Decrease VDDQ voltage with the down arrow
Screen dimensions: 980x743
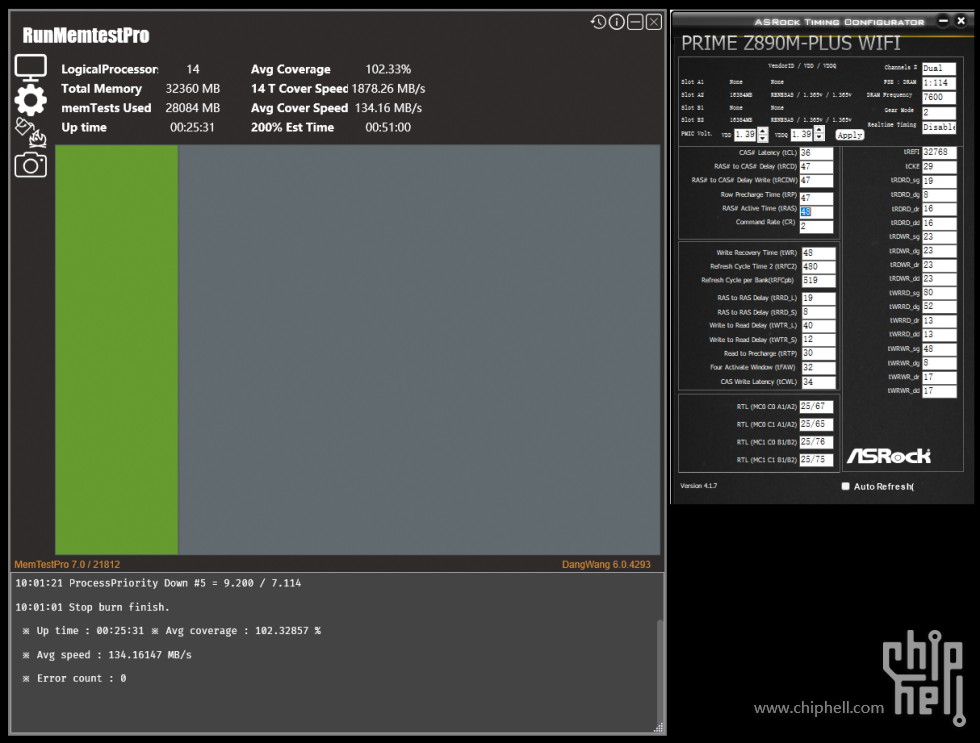819,137
